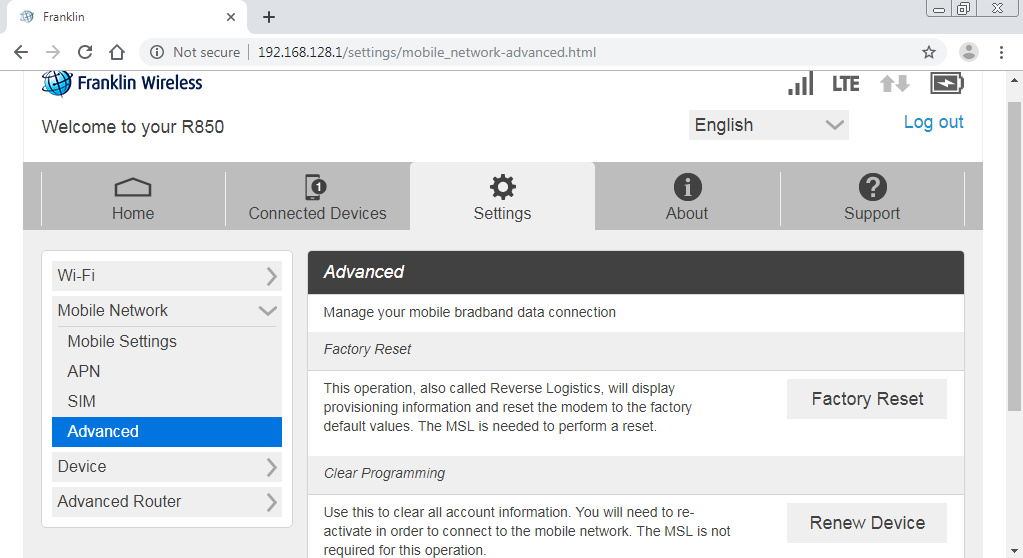Open the English language dropdown
This screenshot has height=558, width=1023.
[x=769, y=125]
